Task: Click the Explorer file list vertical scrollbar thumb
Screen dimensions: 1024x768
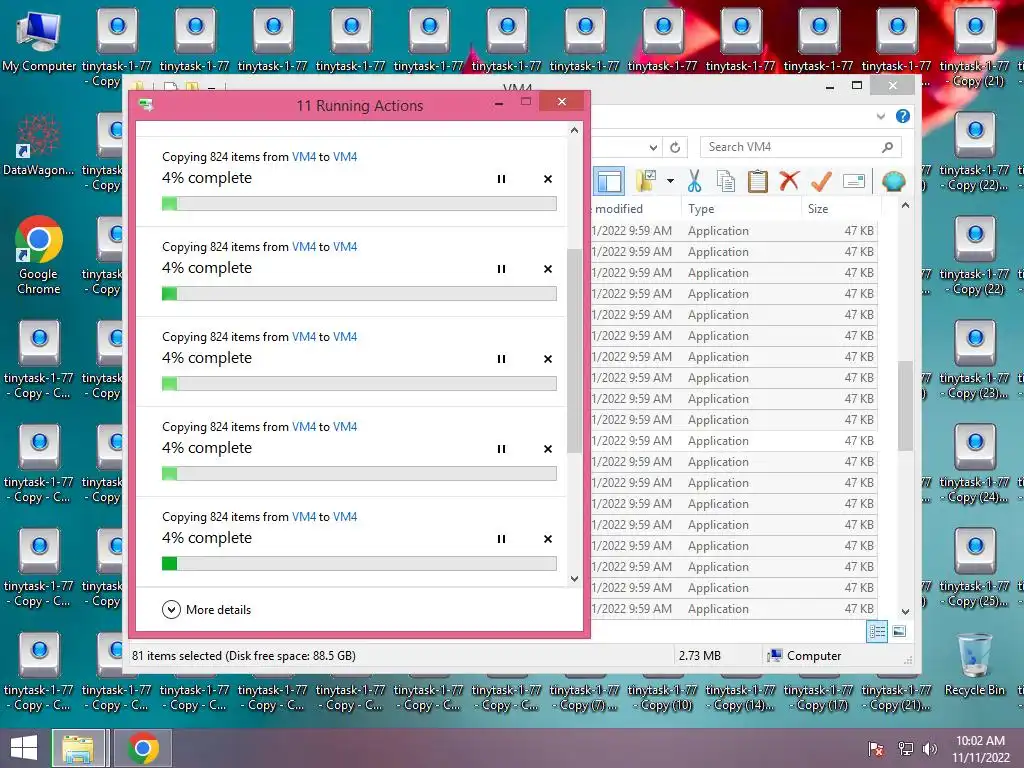Action: (x=905, y=406)
